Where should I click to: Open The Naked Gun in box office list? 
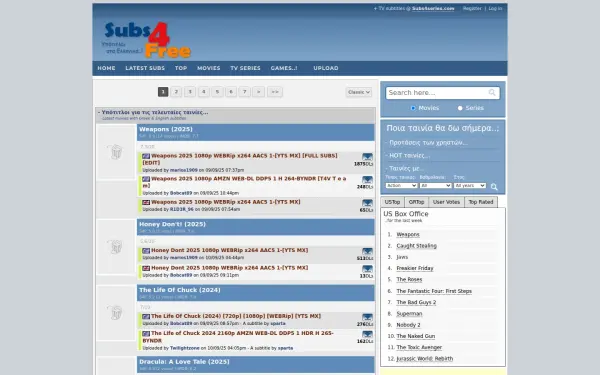(416, 336)
